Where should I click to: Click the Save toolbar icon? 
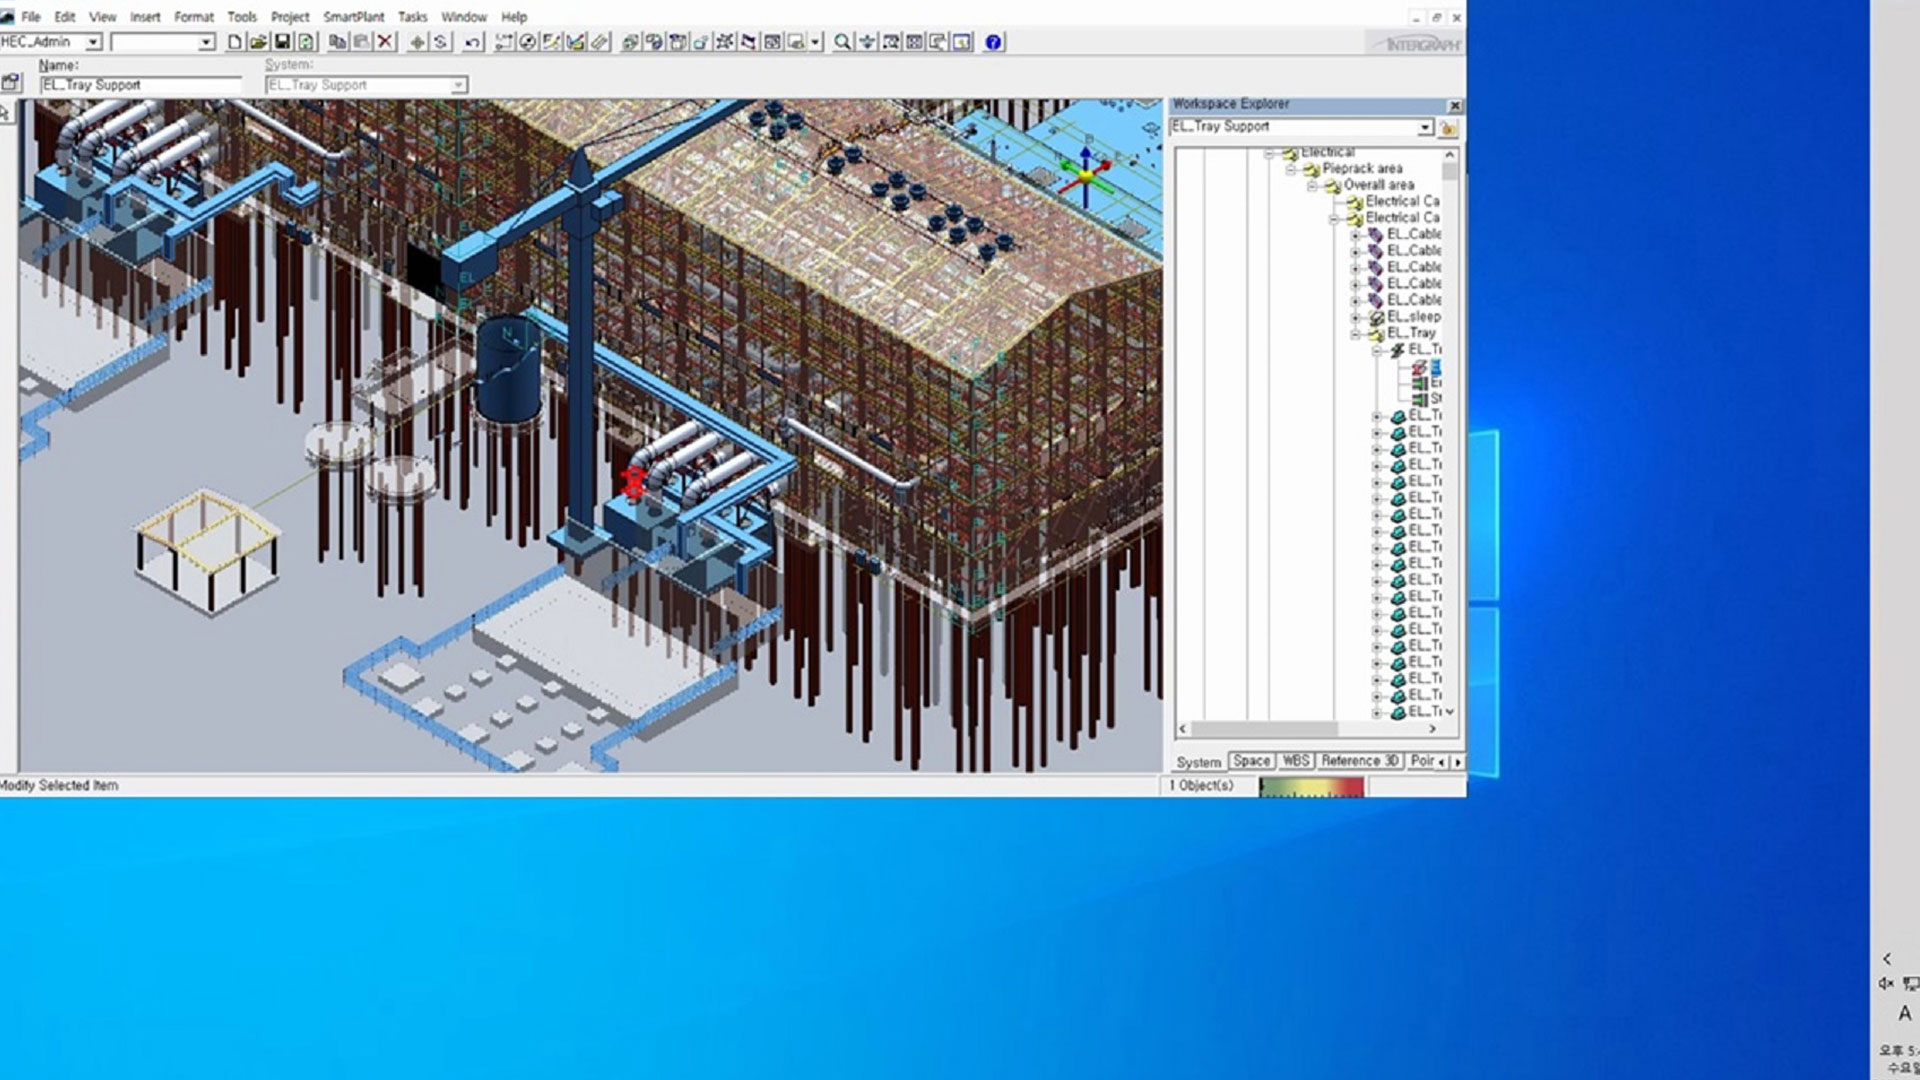[x=282, y=42]
